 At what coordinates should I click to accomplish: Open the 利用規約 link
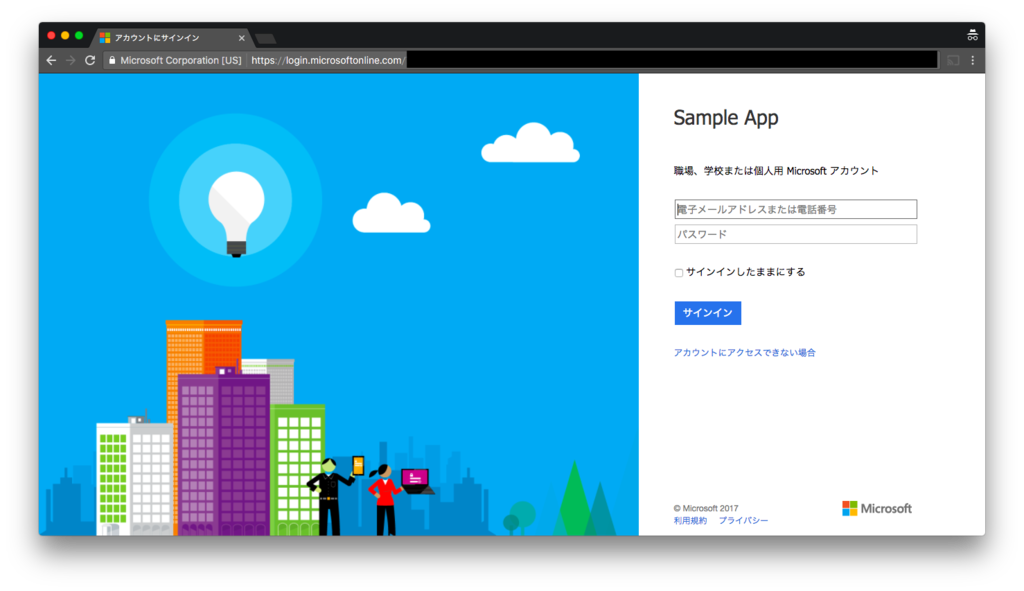(690, 520)
